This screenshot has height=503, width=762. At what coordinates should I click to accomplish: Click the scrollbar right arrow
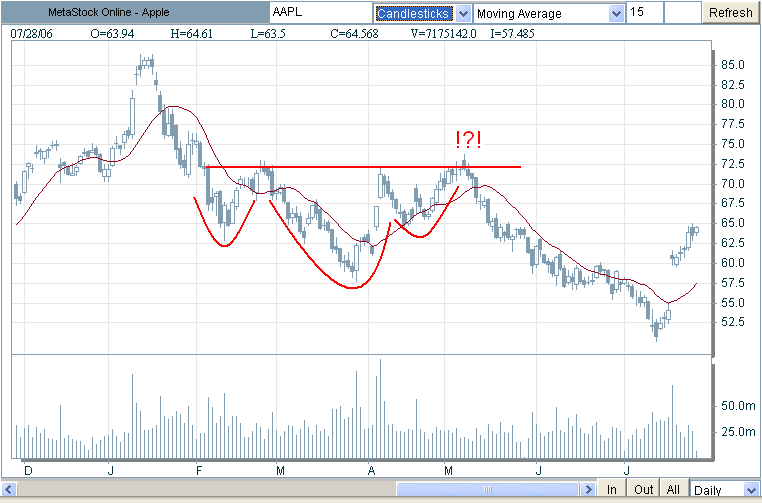point(588,489)
